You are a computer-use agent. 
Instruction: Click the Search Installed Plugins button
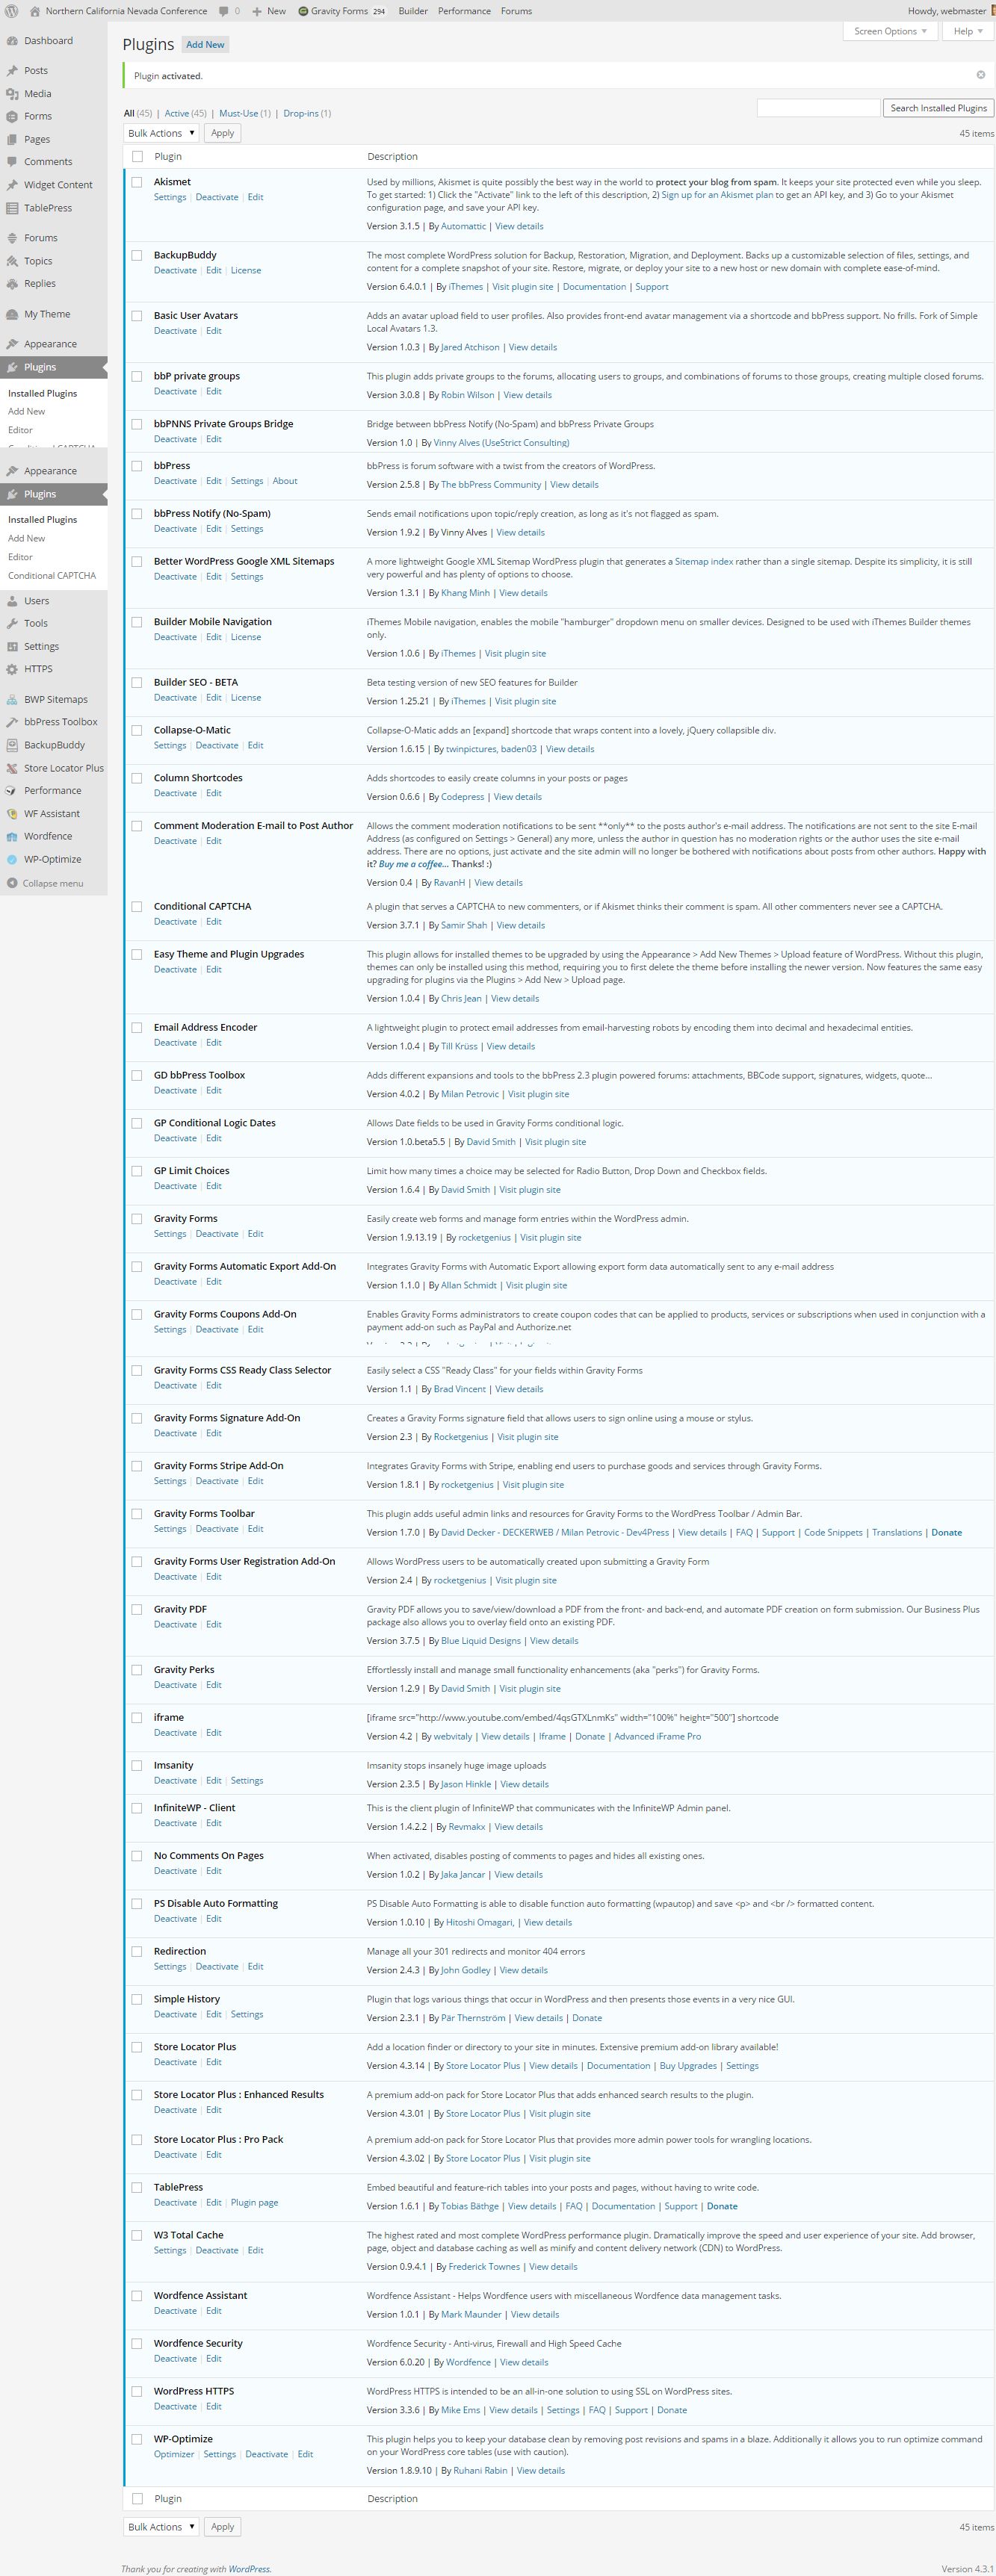(938, 108)
